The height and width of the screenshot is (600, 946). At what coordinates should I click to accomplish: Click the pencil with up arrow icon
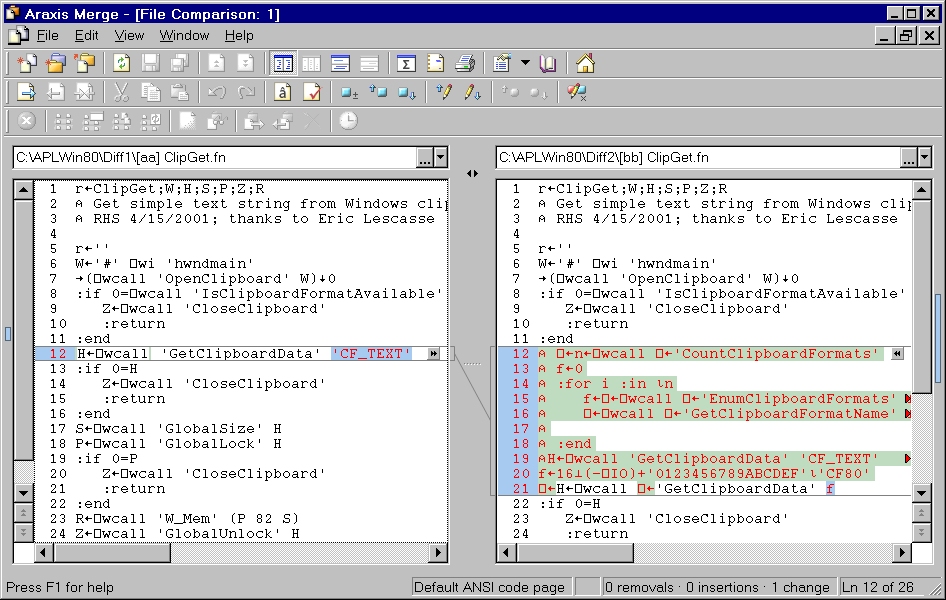tap(445, 92)
